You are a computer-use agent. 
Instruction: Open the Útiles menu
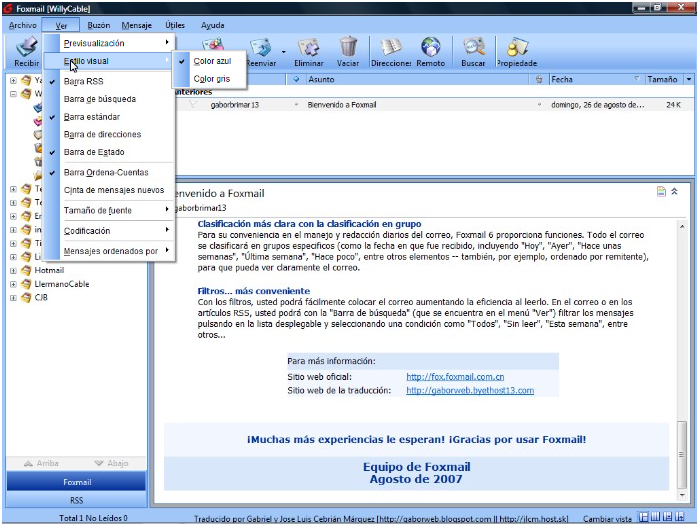click(175, 25)
